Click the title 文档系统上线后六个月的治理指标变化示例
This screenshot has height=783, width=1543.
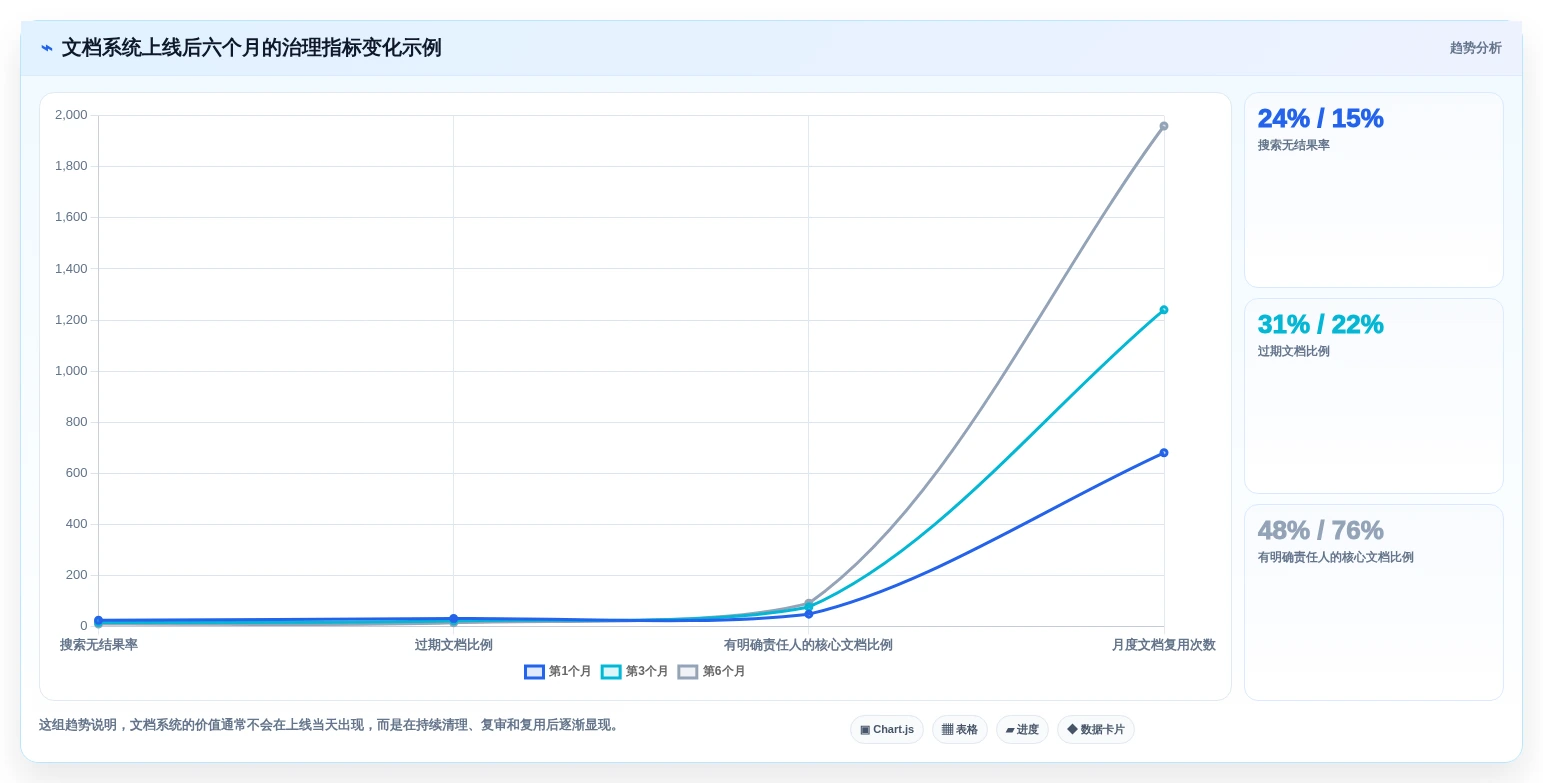pos(252,48)
